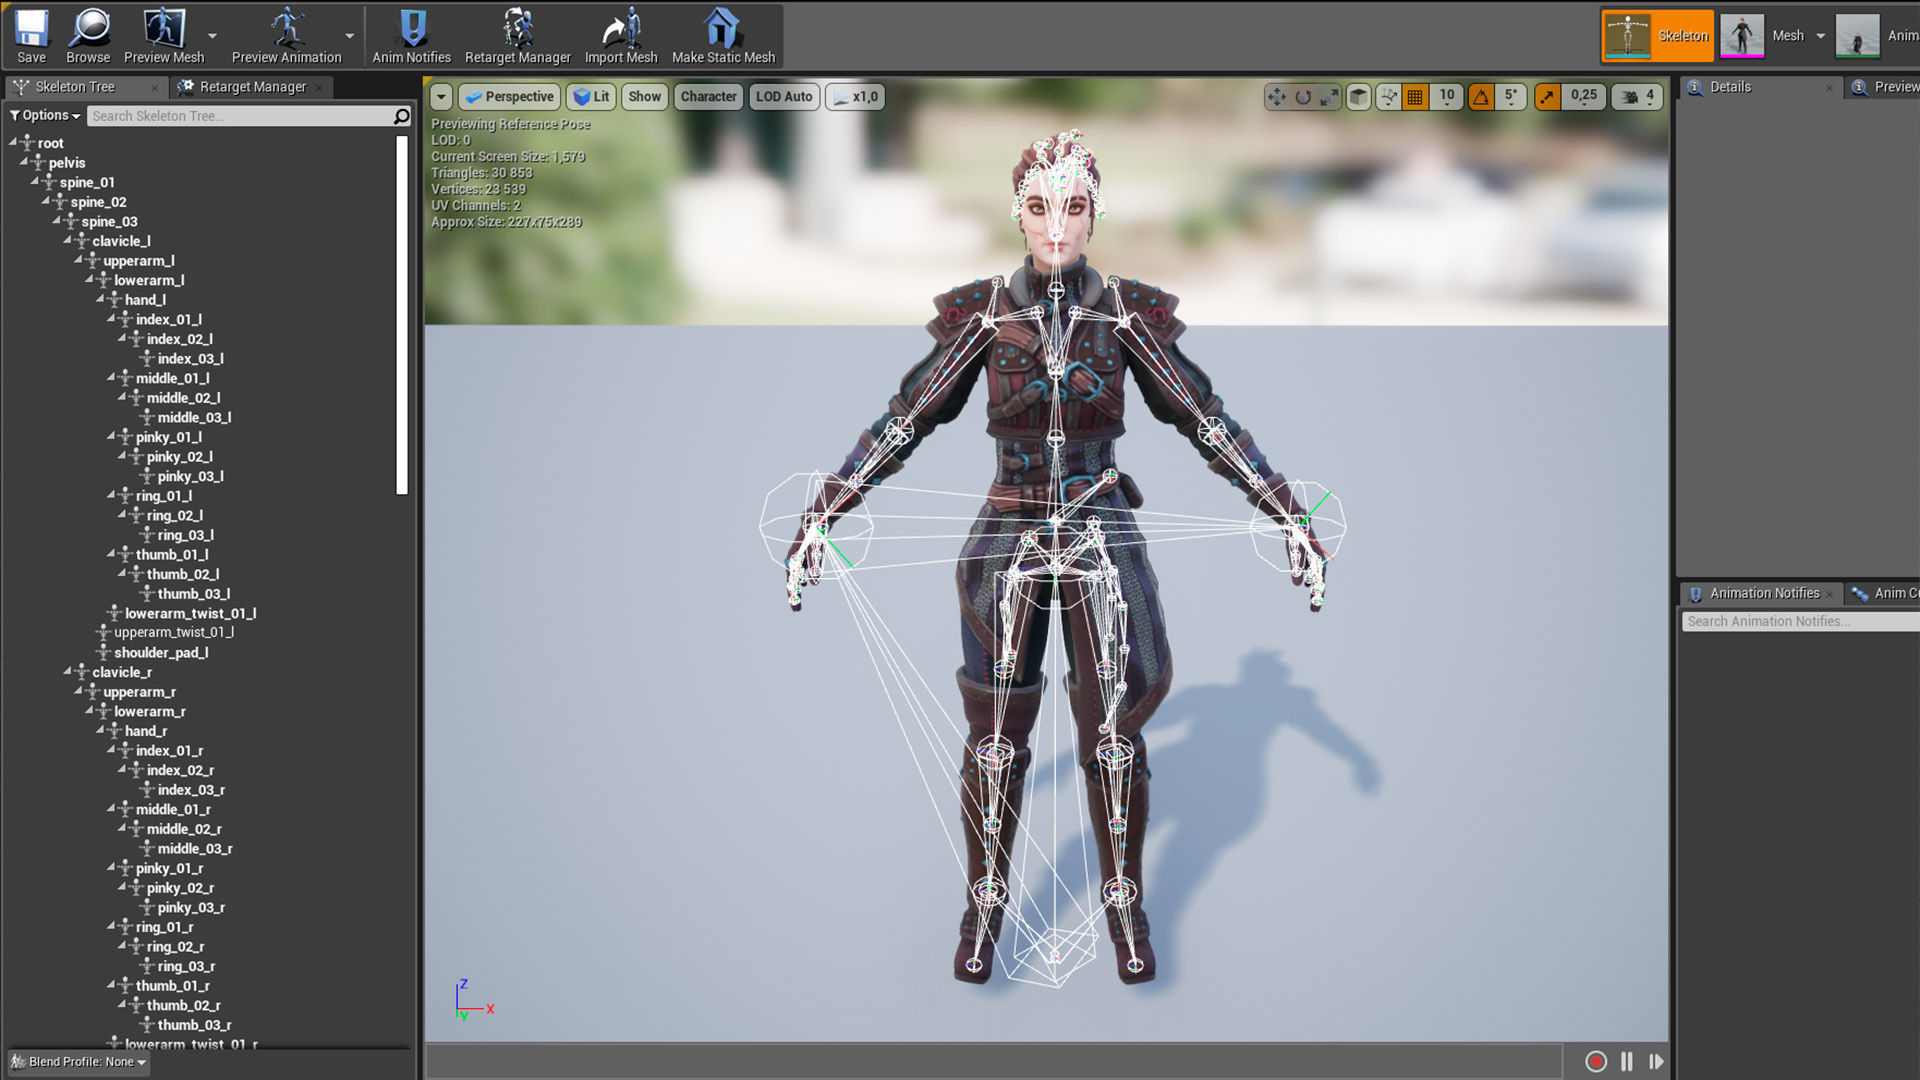
Task: Toggle rotation angle snapping
Action: click(1481, 97)
